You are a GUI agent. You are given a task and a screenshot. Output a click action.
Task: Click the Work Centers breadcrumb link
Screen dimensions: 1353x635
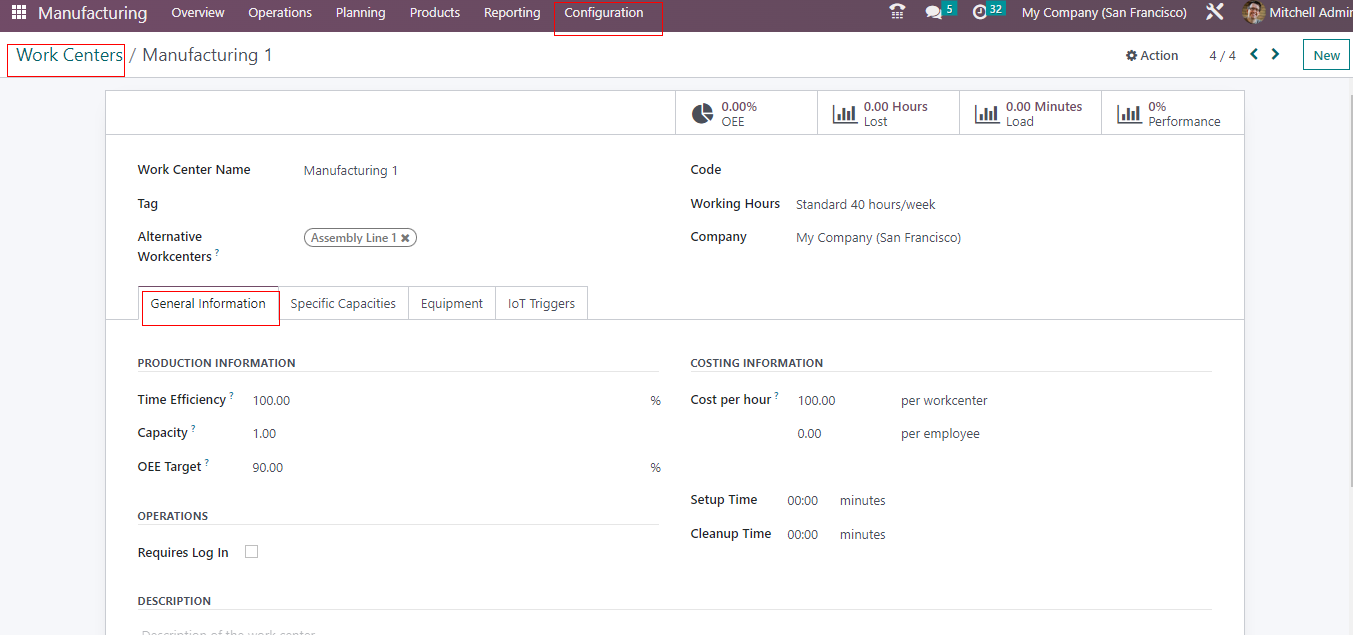[x=69, y=56]
